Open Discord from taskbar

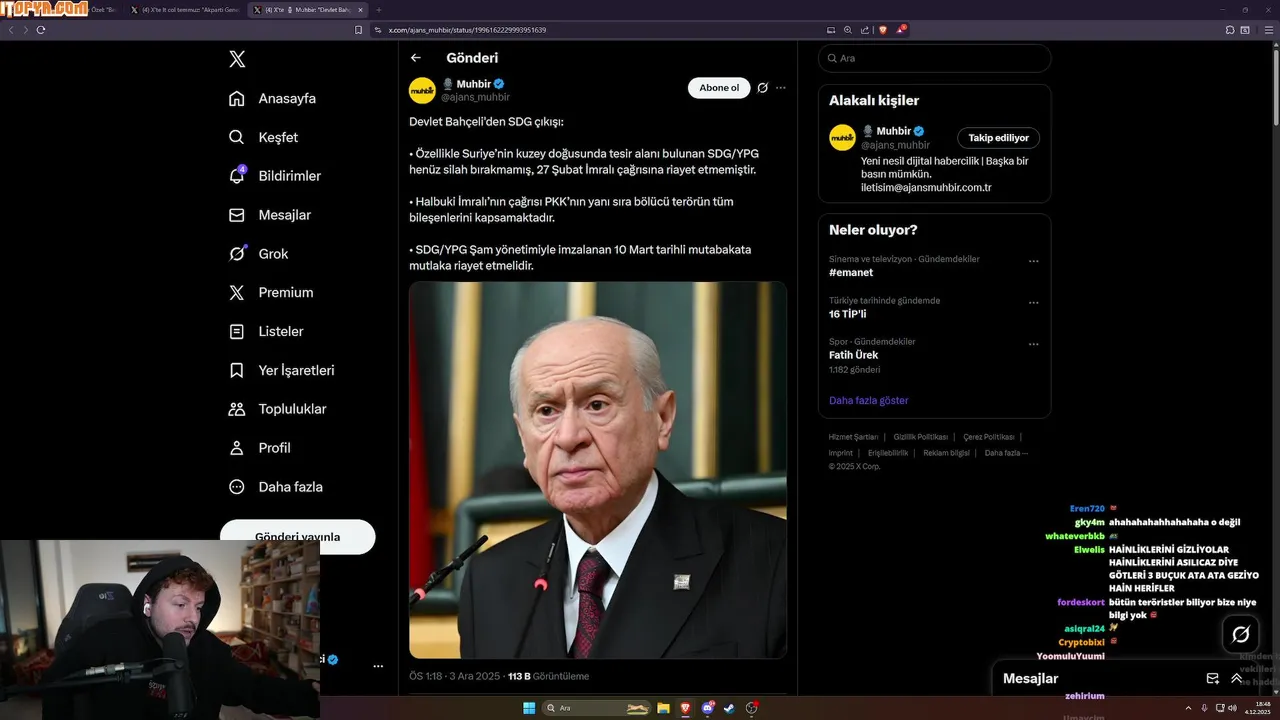[708, 708]
